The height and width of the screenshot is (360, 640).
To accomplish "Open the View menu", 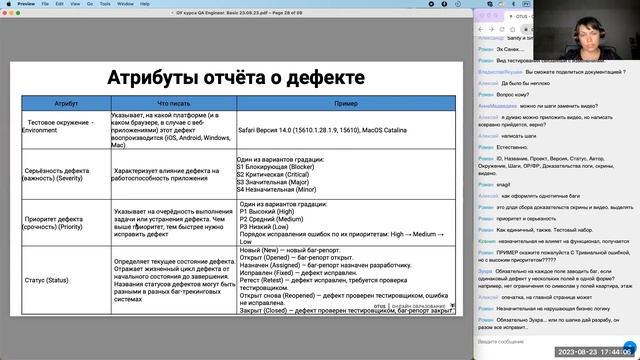I will tap(75, 4).
